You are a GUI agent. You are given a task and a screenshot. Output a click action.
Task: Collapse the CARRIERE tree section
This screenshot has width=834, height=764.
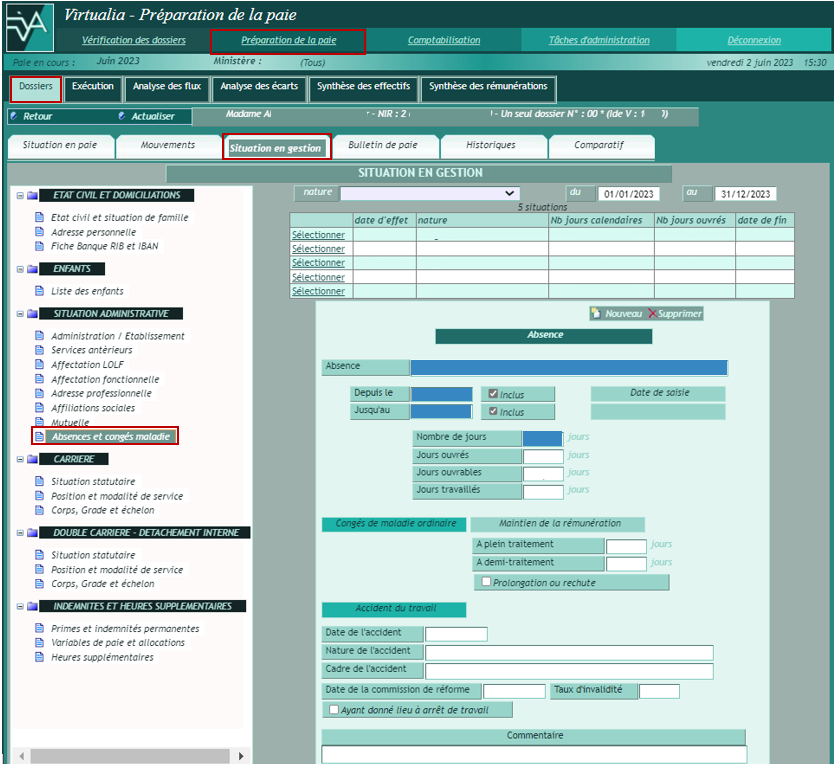[19, 459]
